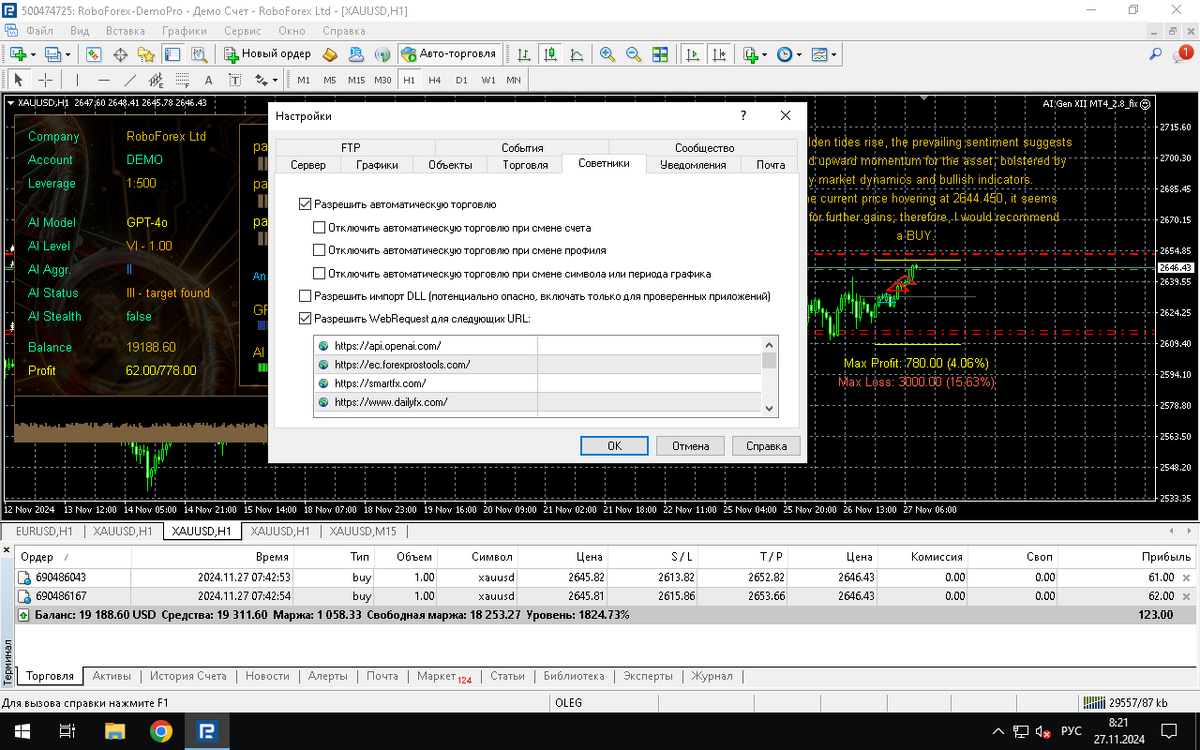Open the new chart dropdown arrow
Viewport: 1200px width, 750px height.
[x=34, y=54]
